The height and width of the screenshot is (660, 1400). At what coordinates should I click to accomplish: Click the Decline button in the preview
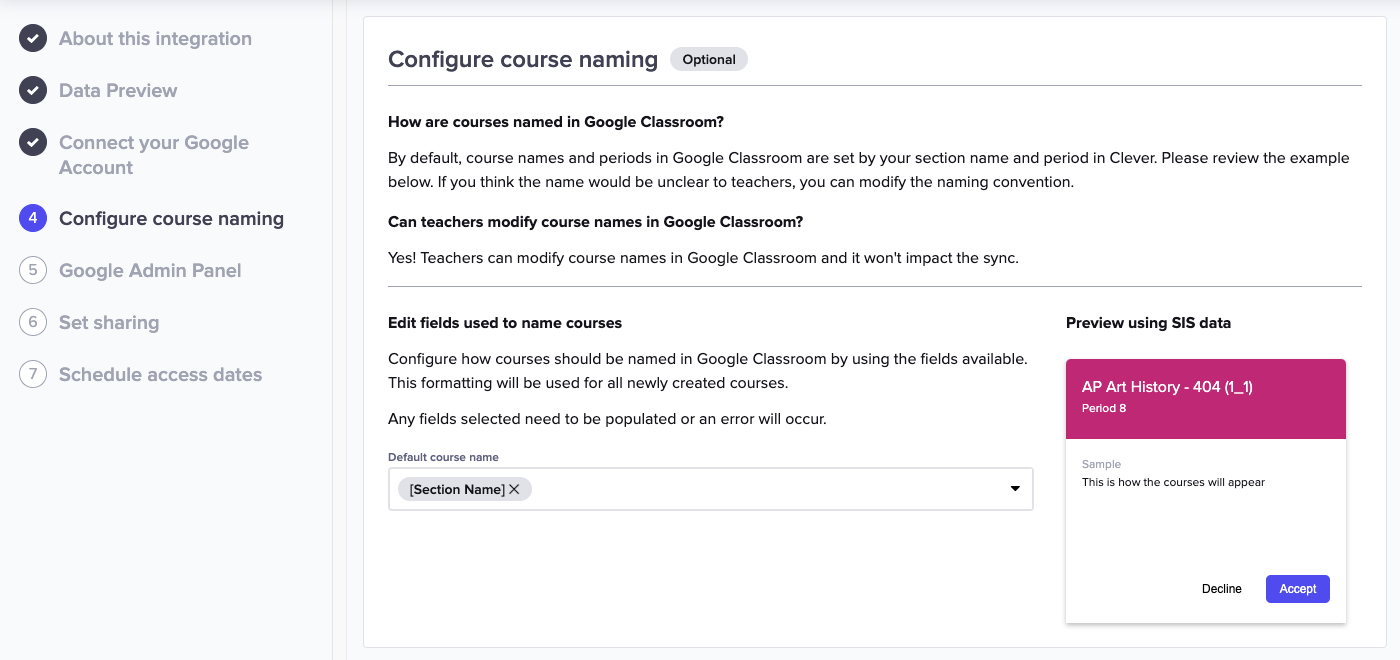1222,589
